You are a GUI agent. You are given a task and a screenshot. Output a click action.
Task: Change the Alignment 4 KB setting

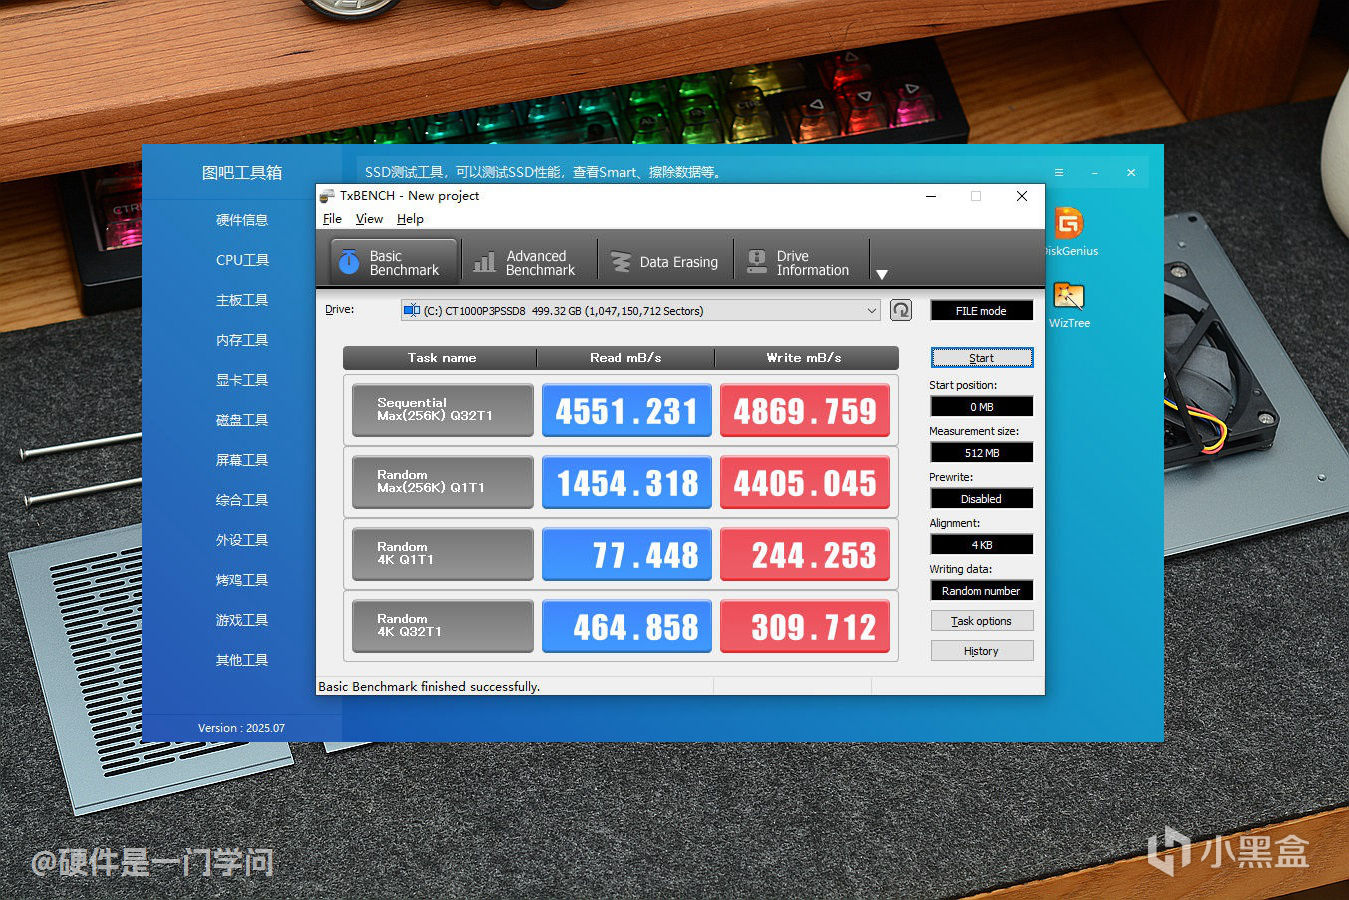tap(981, 545)
